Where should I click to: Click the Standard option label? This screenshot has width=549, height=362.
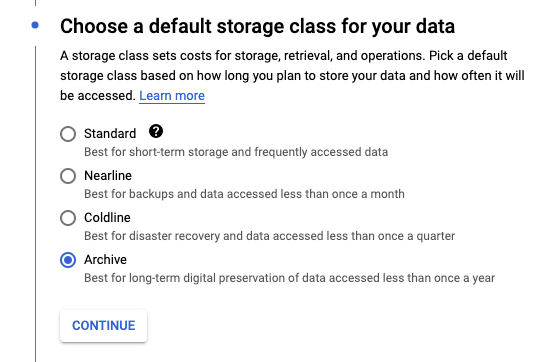click(110, 134)
